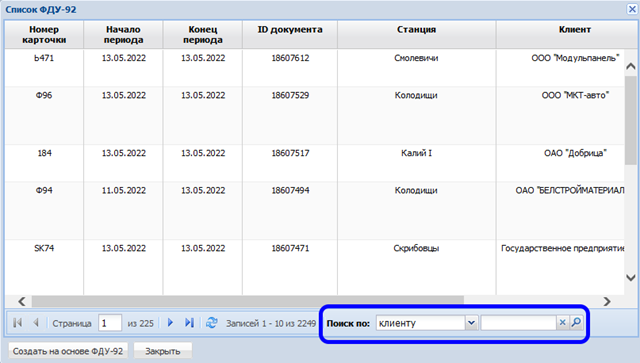Go to the next page arrow

tap(170, 323)
